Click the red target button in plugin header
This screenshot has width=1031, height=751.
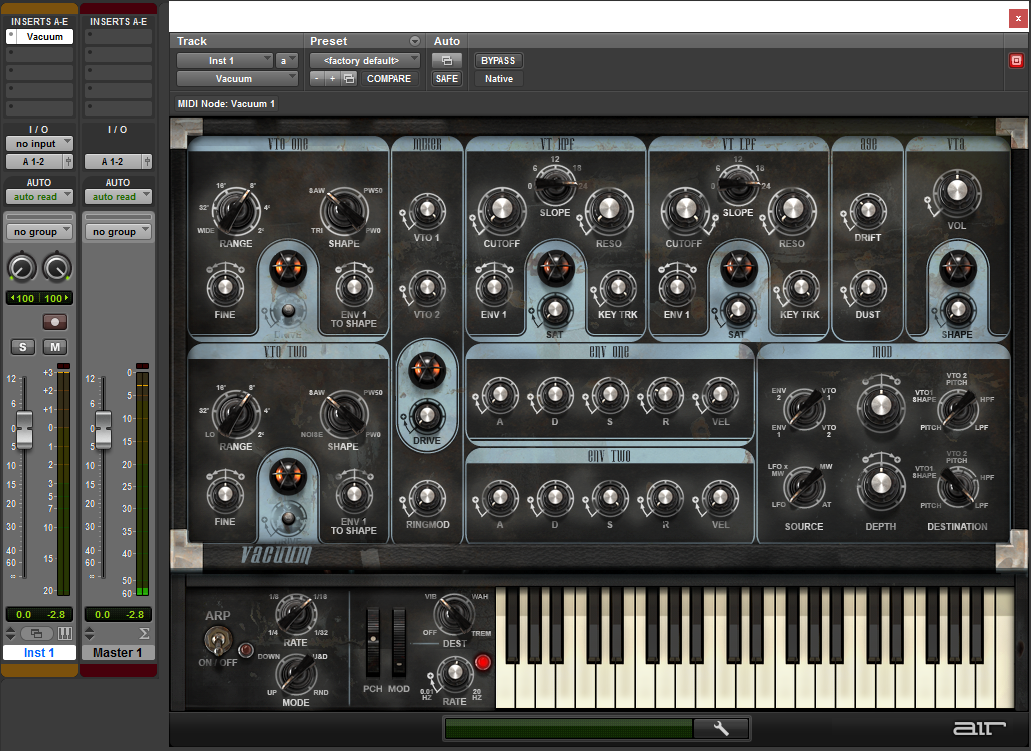click(x=1016, y=60)
